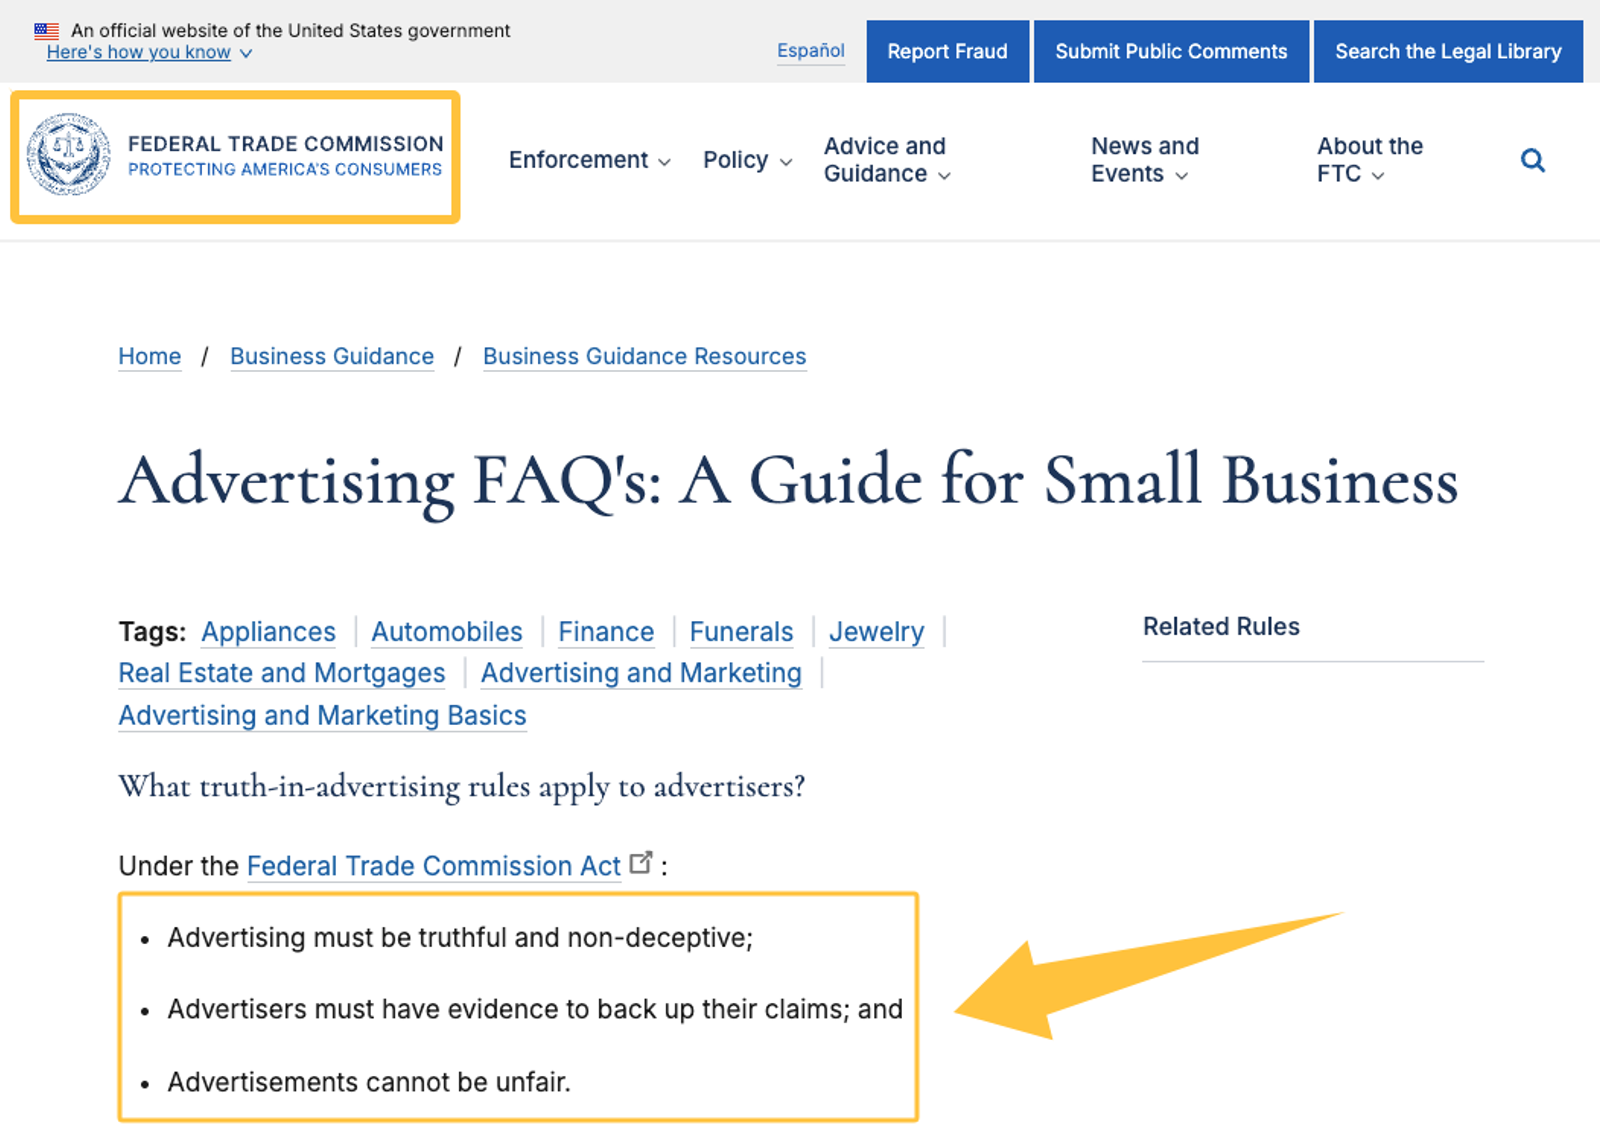Expand "Here's how you know" chevron
Screen dimensions: 1600x1132
(x=246, y=53)
